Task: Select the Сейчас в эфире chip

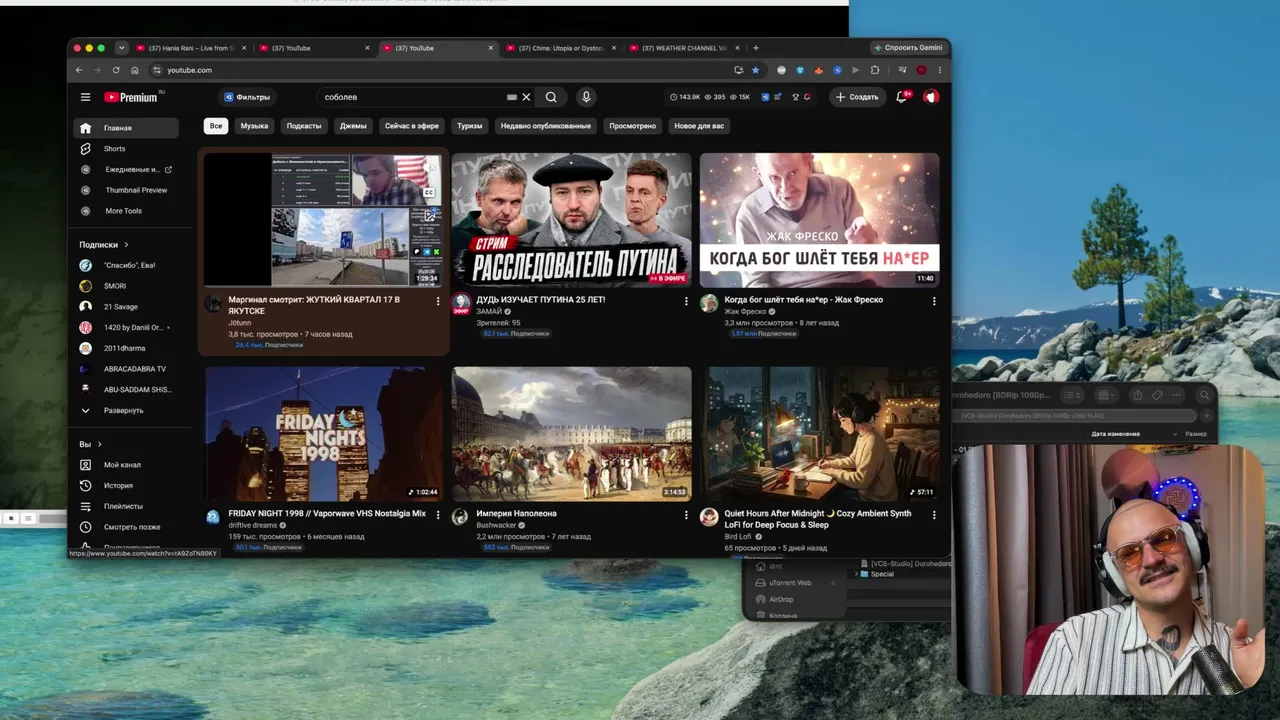Action: pyautogui.click(x=412, y=126)
